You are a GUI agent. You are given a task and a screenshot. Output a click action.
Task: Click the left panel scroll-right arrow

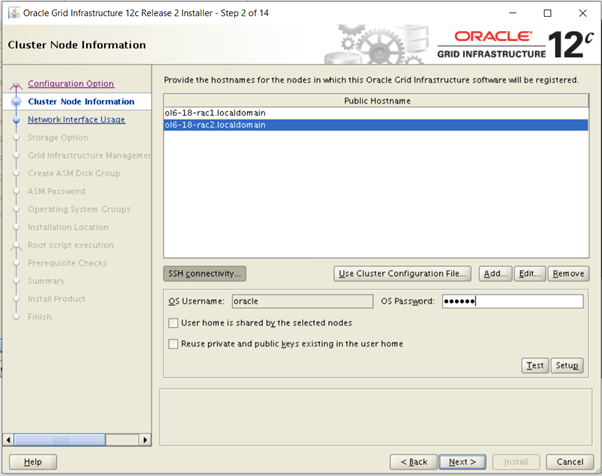(145, 439)
